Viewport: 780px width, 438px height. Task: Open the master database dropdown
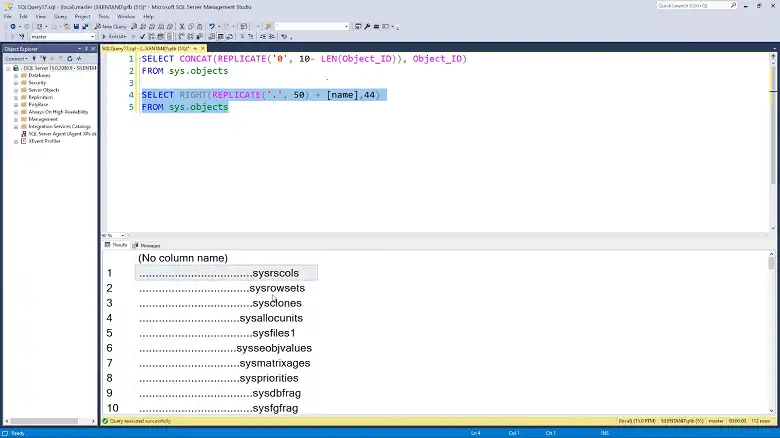coord(93,36)
